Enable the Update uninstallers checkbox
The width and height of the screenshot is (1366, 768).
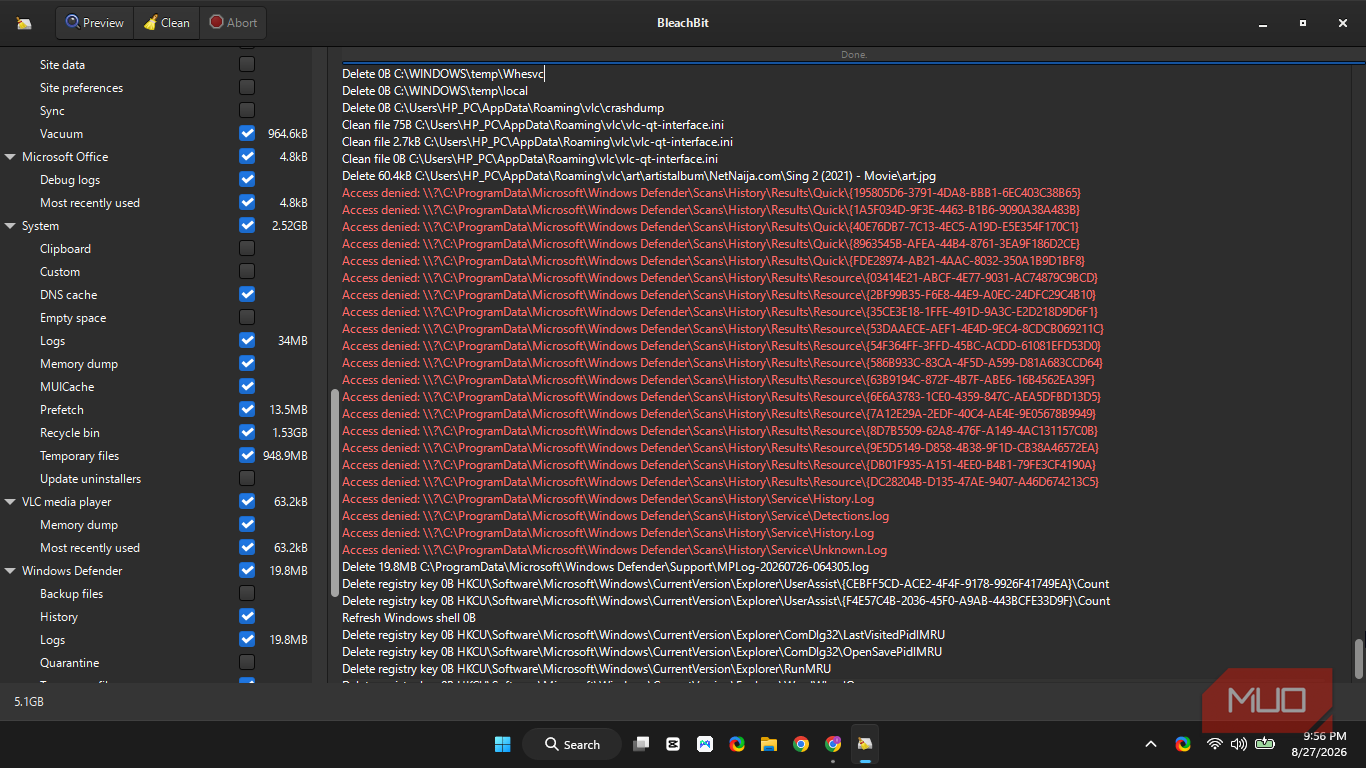[247, 478]
